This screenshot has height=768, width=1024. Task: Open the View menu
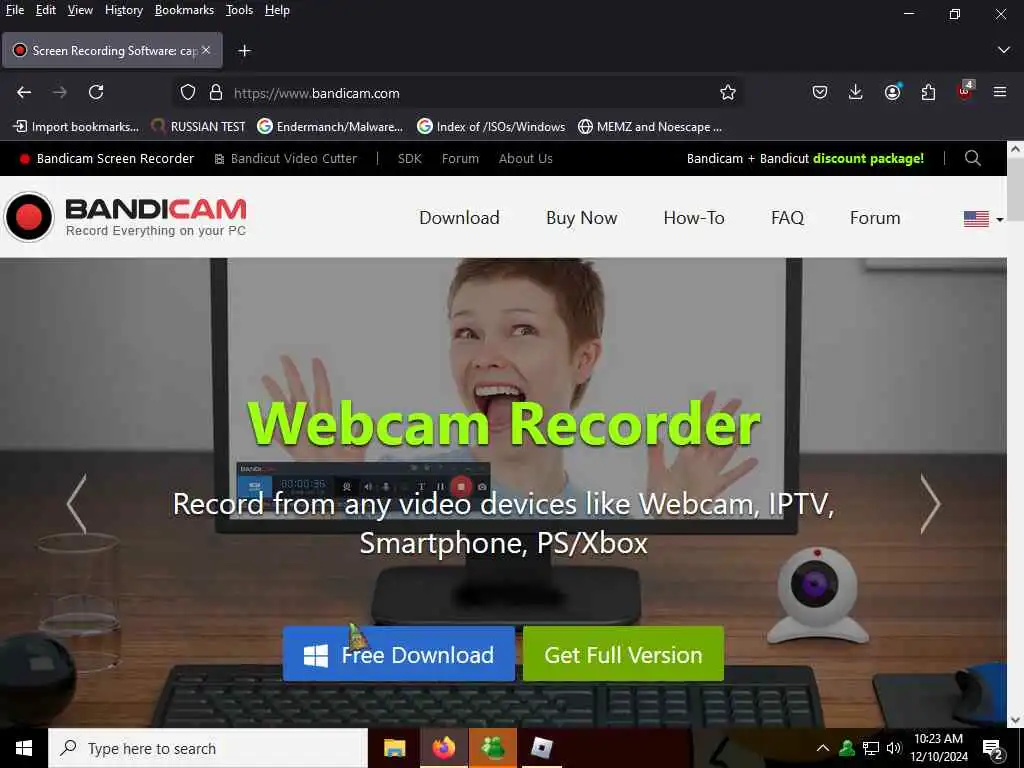click(x=80, y=10)
